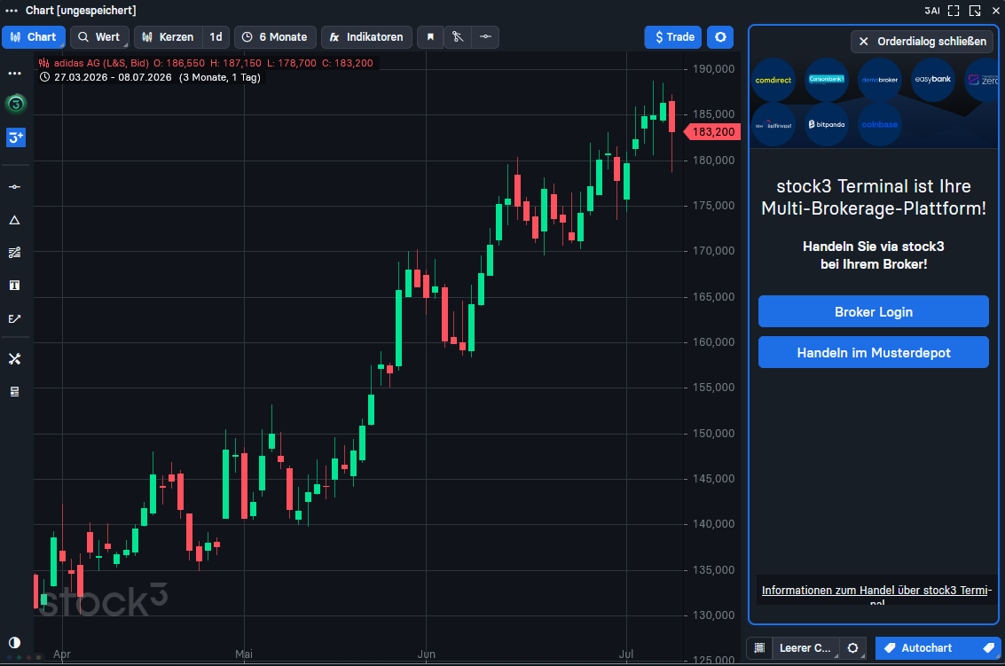1005x666 pixels.
Task: Click the Broker Login button
Action: tap(873, 312)
